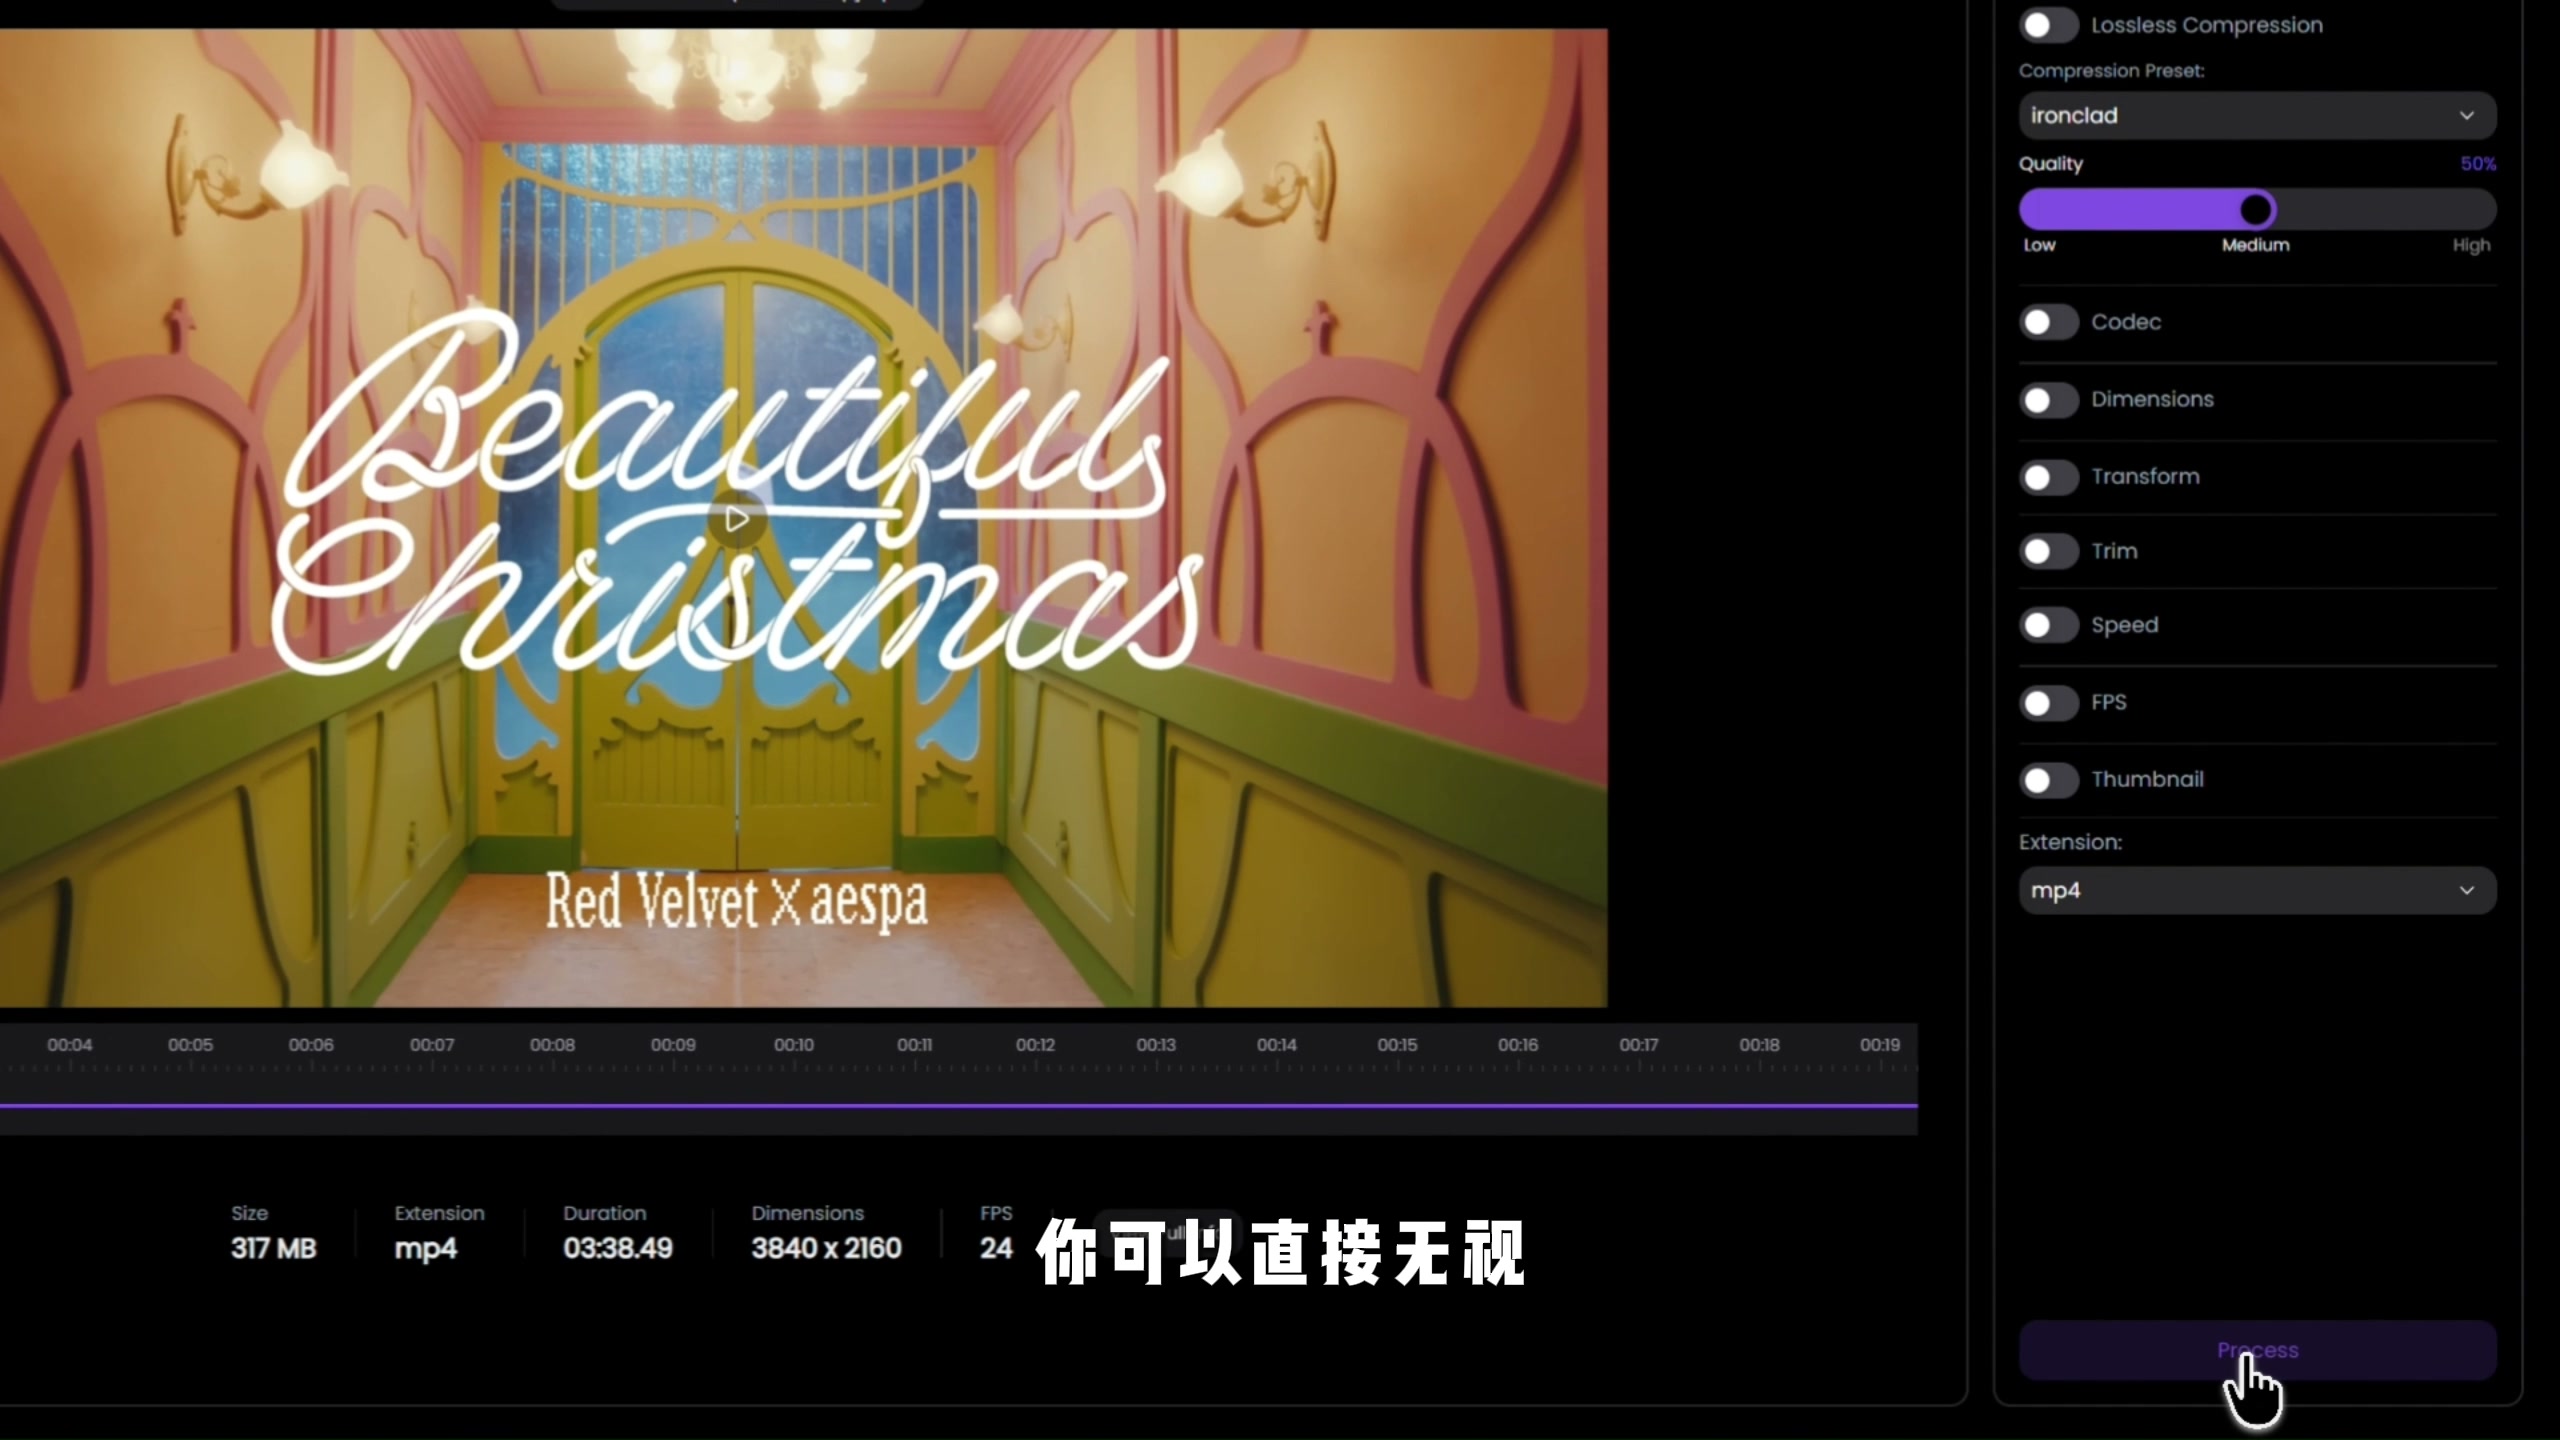
Task: Toggle the FPS option on
Action: click(2048, 703)
